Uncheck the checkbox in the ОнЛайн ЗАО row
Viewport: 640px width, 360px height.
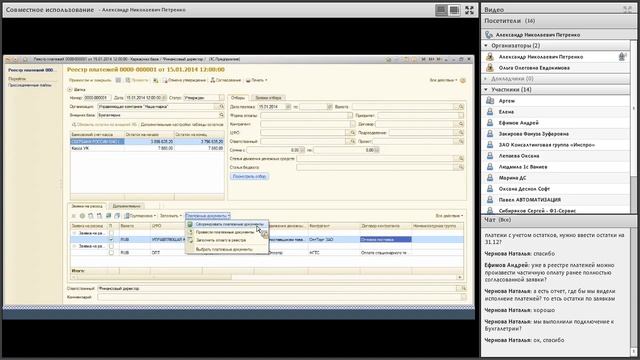111,240
